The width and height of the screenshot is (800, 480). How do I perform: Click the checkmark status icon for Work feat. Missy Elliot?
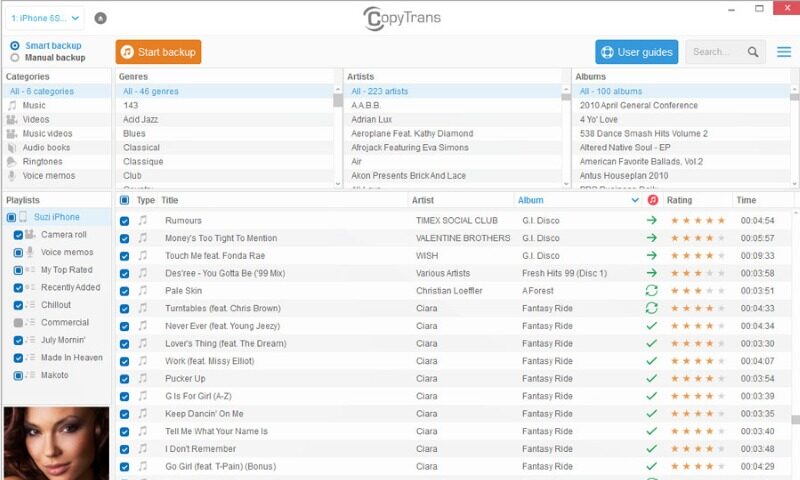tap(652, 361)
